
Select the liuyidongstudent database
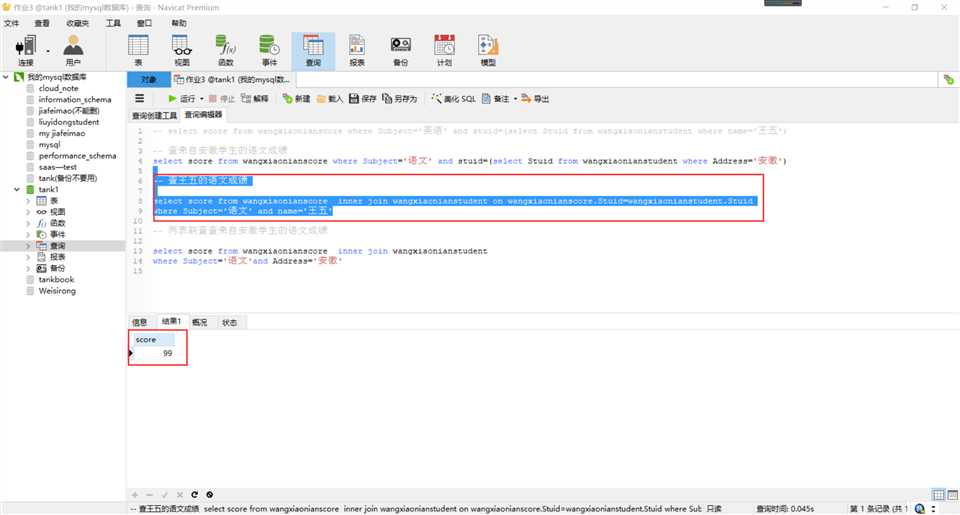click(69, 122)
